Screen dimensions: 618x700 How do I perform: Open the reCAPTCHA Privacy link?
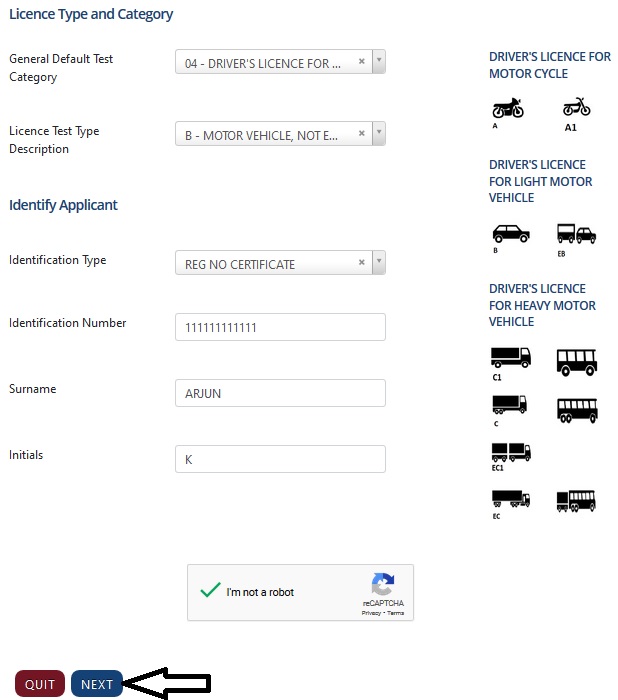click(371, 613)
